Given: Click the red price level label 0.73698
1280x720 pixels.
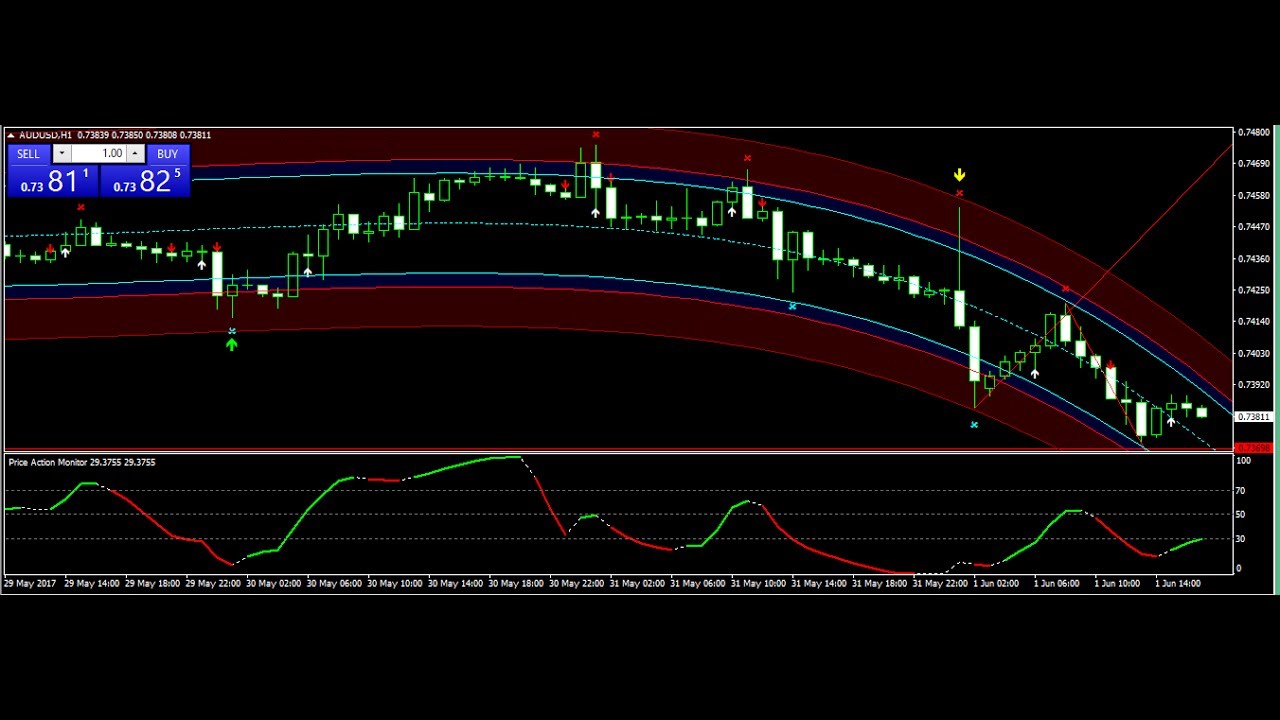Looking at the screenshot, I should (1254, 447).
